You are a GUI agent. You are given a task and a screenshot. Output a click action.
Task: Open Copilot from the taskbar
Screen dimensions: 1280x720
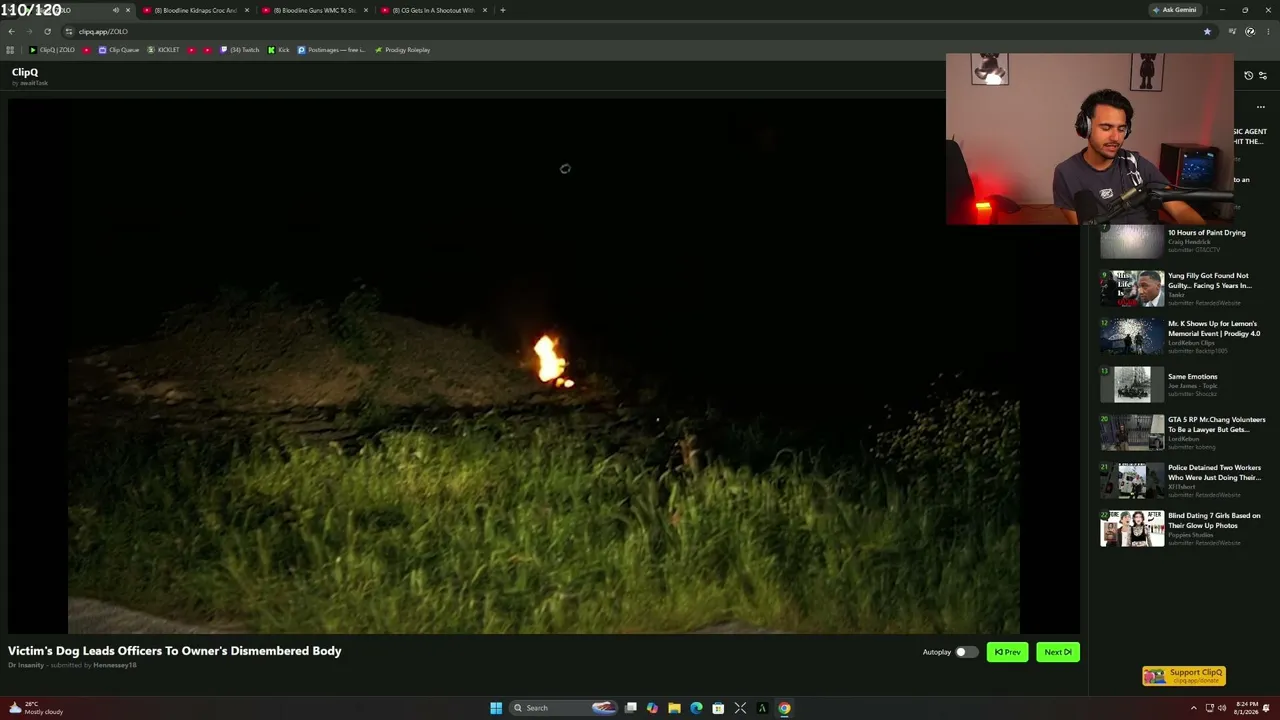(652, 708)
